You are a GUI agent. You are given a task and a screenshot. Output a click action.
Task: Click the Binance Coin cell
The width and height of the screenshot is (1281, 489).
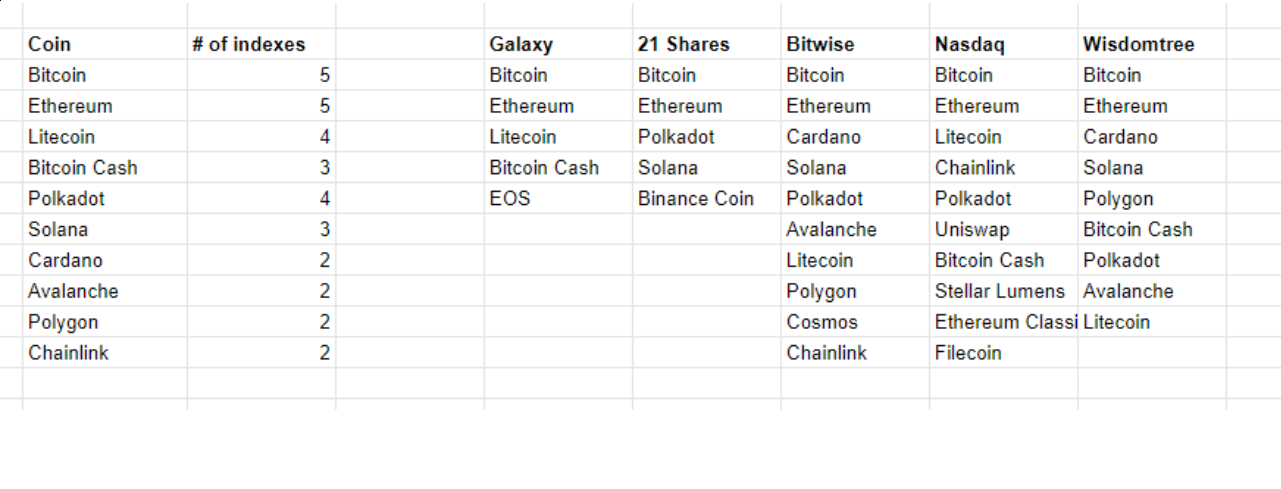pyautogui.click(x=707, y=198)
